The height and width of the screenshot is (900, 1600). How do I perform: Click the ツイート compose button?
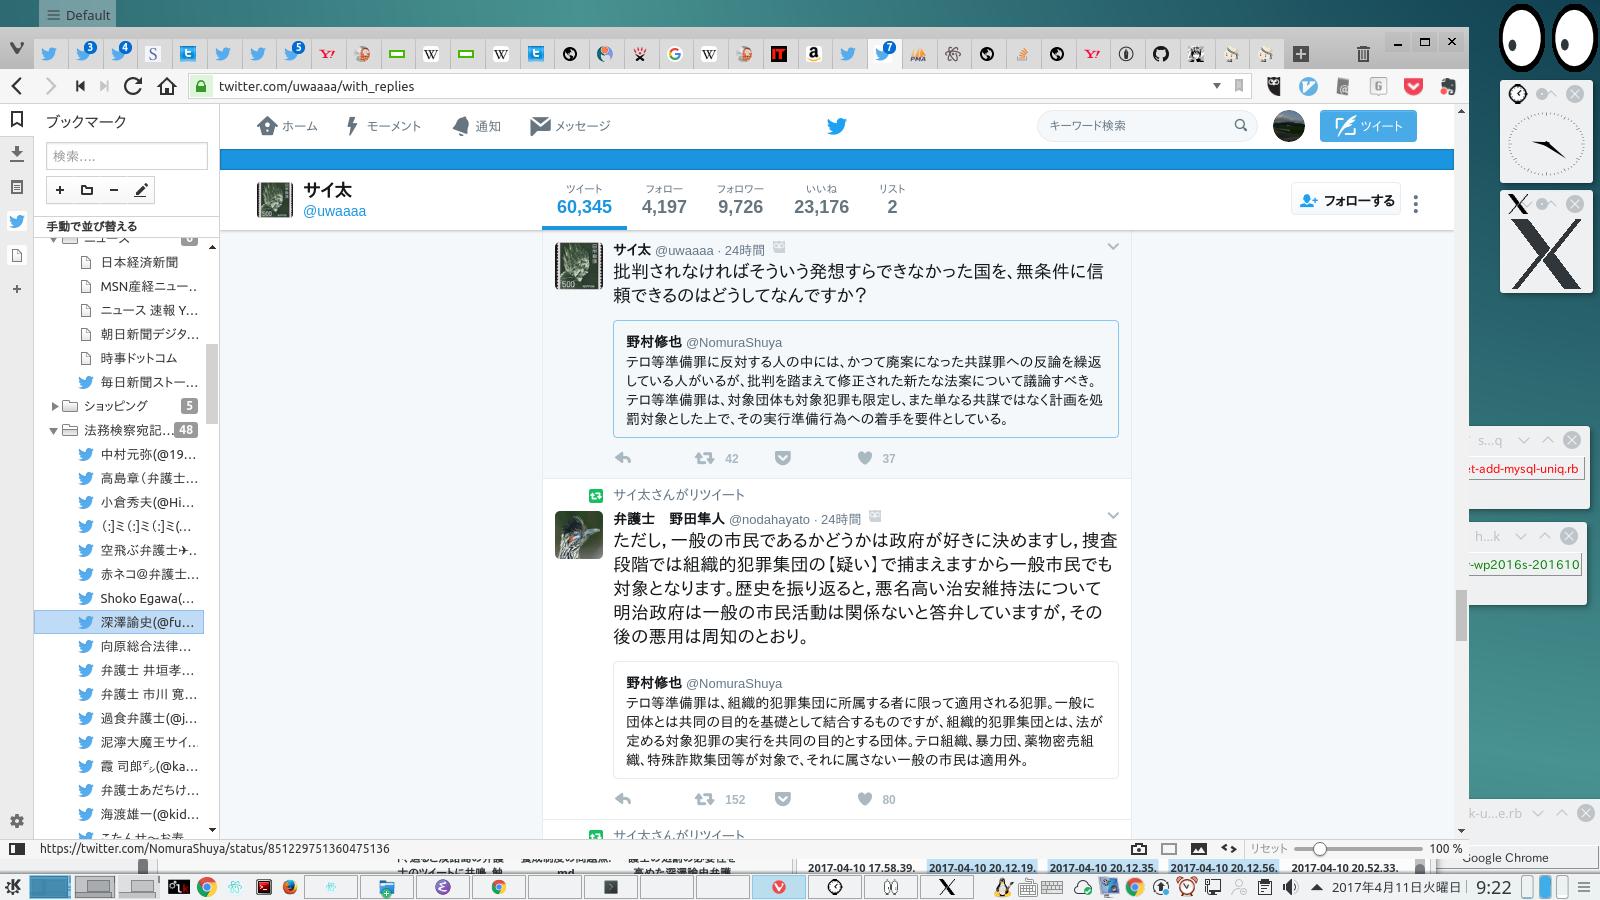tap(1368, 126)
